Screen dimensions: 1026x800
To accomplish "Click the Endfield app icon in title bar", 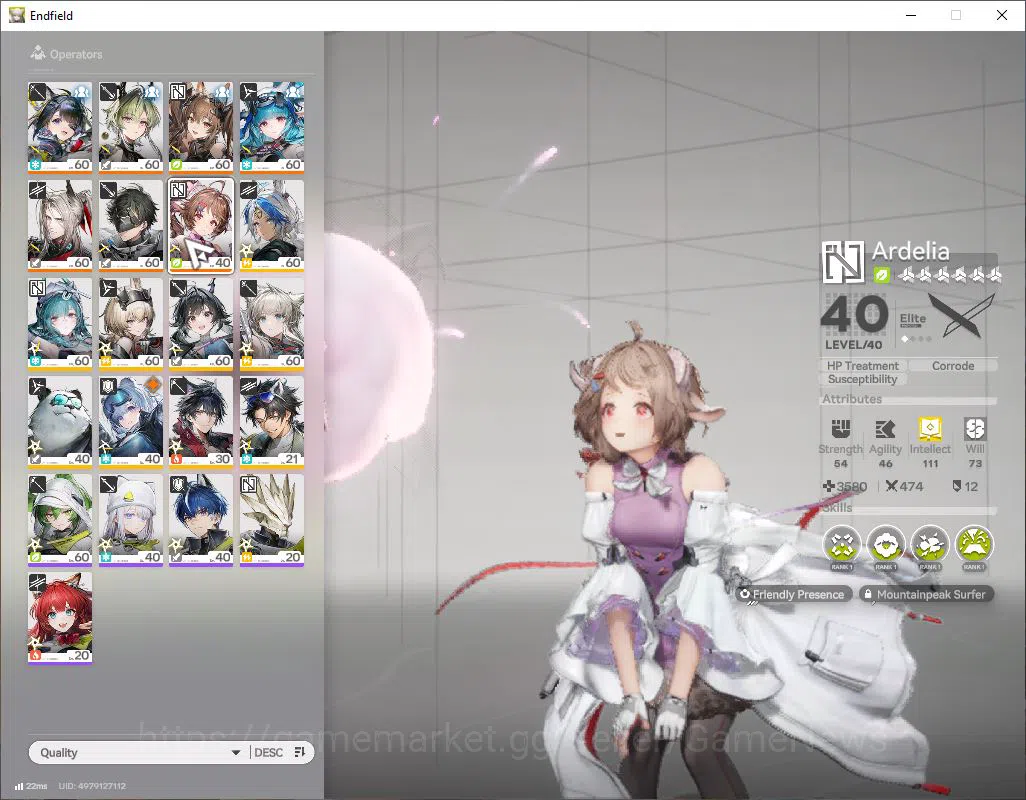I will (16, 15).
